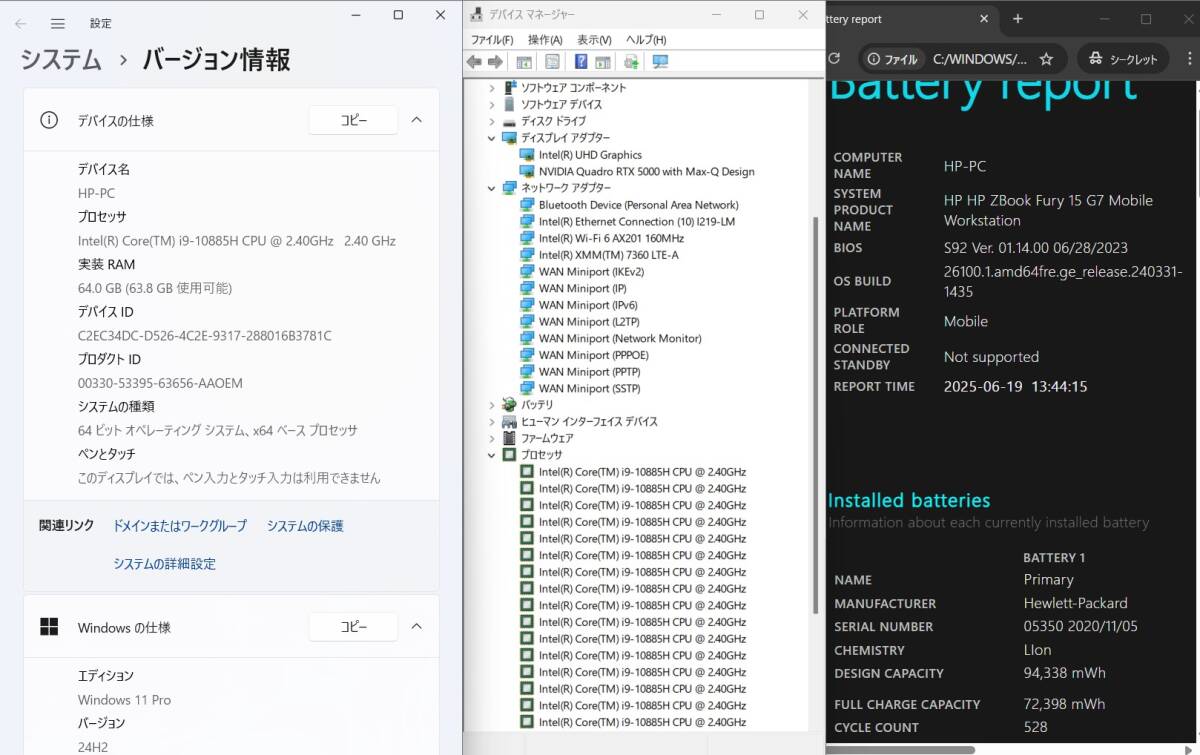This screenshot has height=755, width=1200.
Task: Expand the ソフトウェア デバイス tree node
Action: 492,105
